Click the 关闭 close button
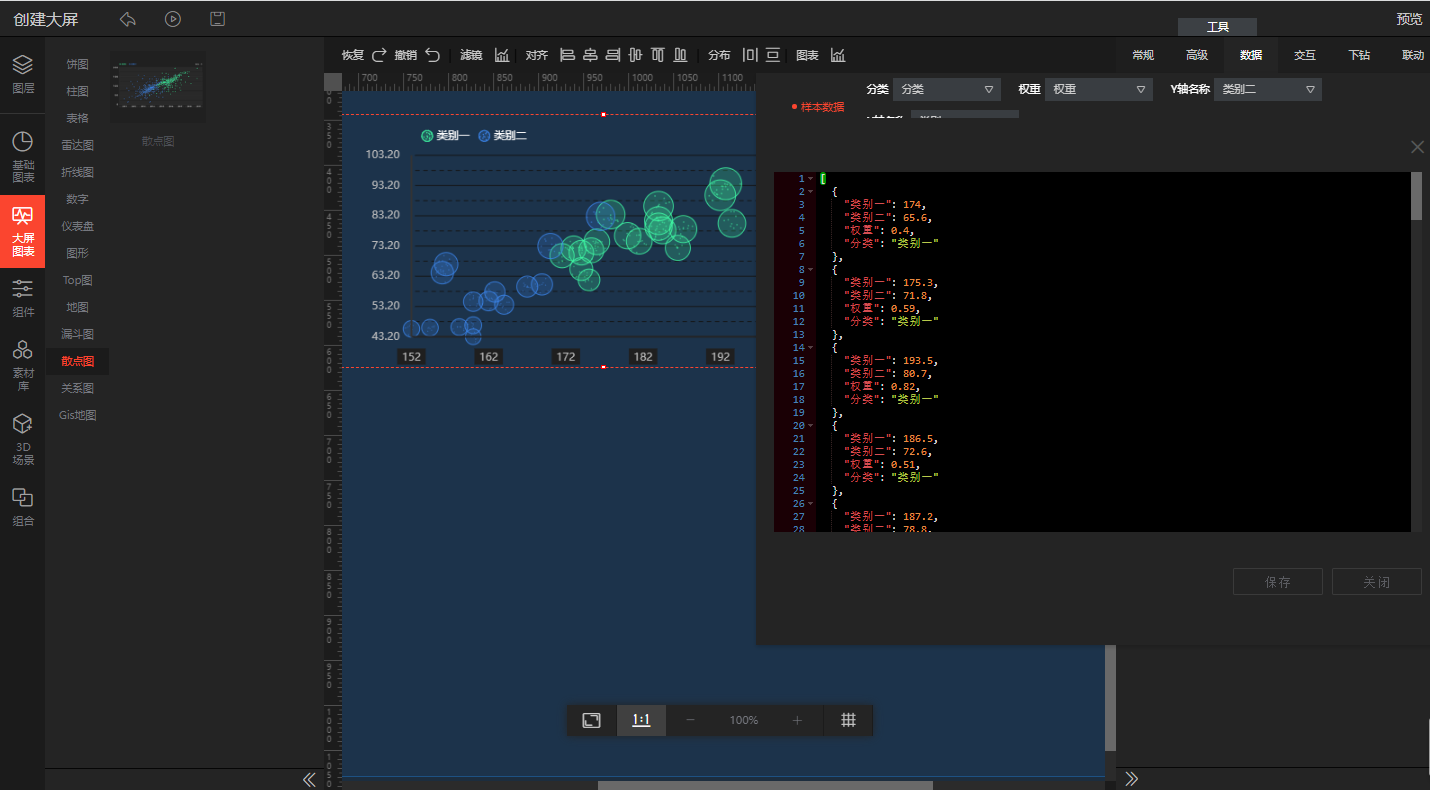The height and width of the screenshot is (790, 1430). click(1377, 582)
